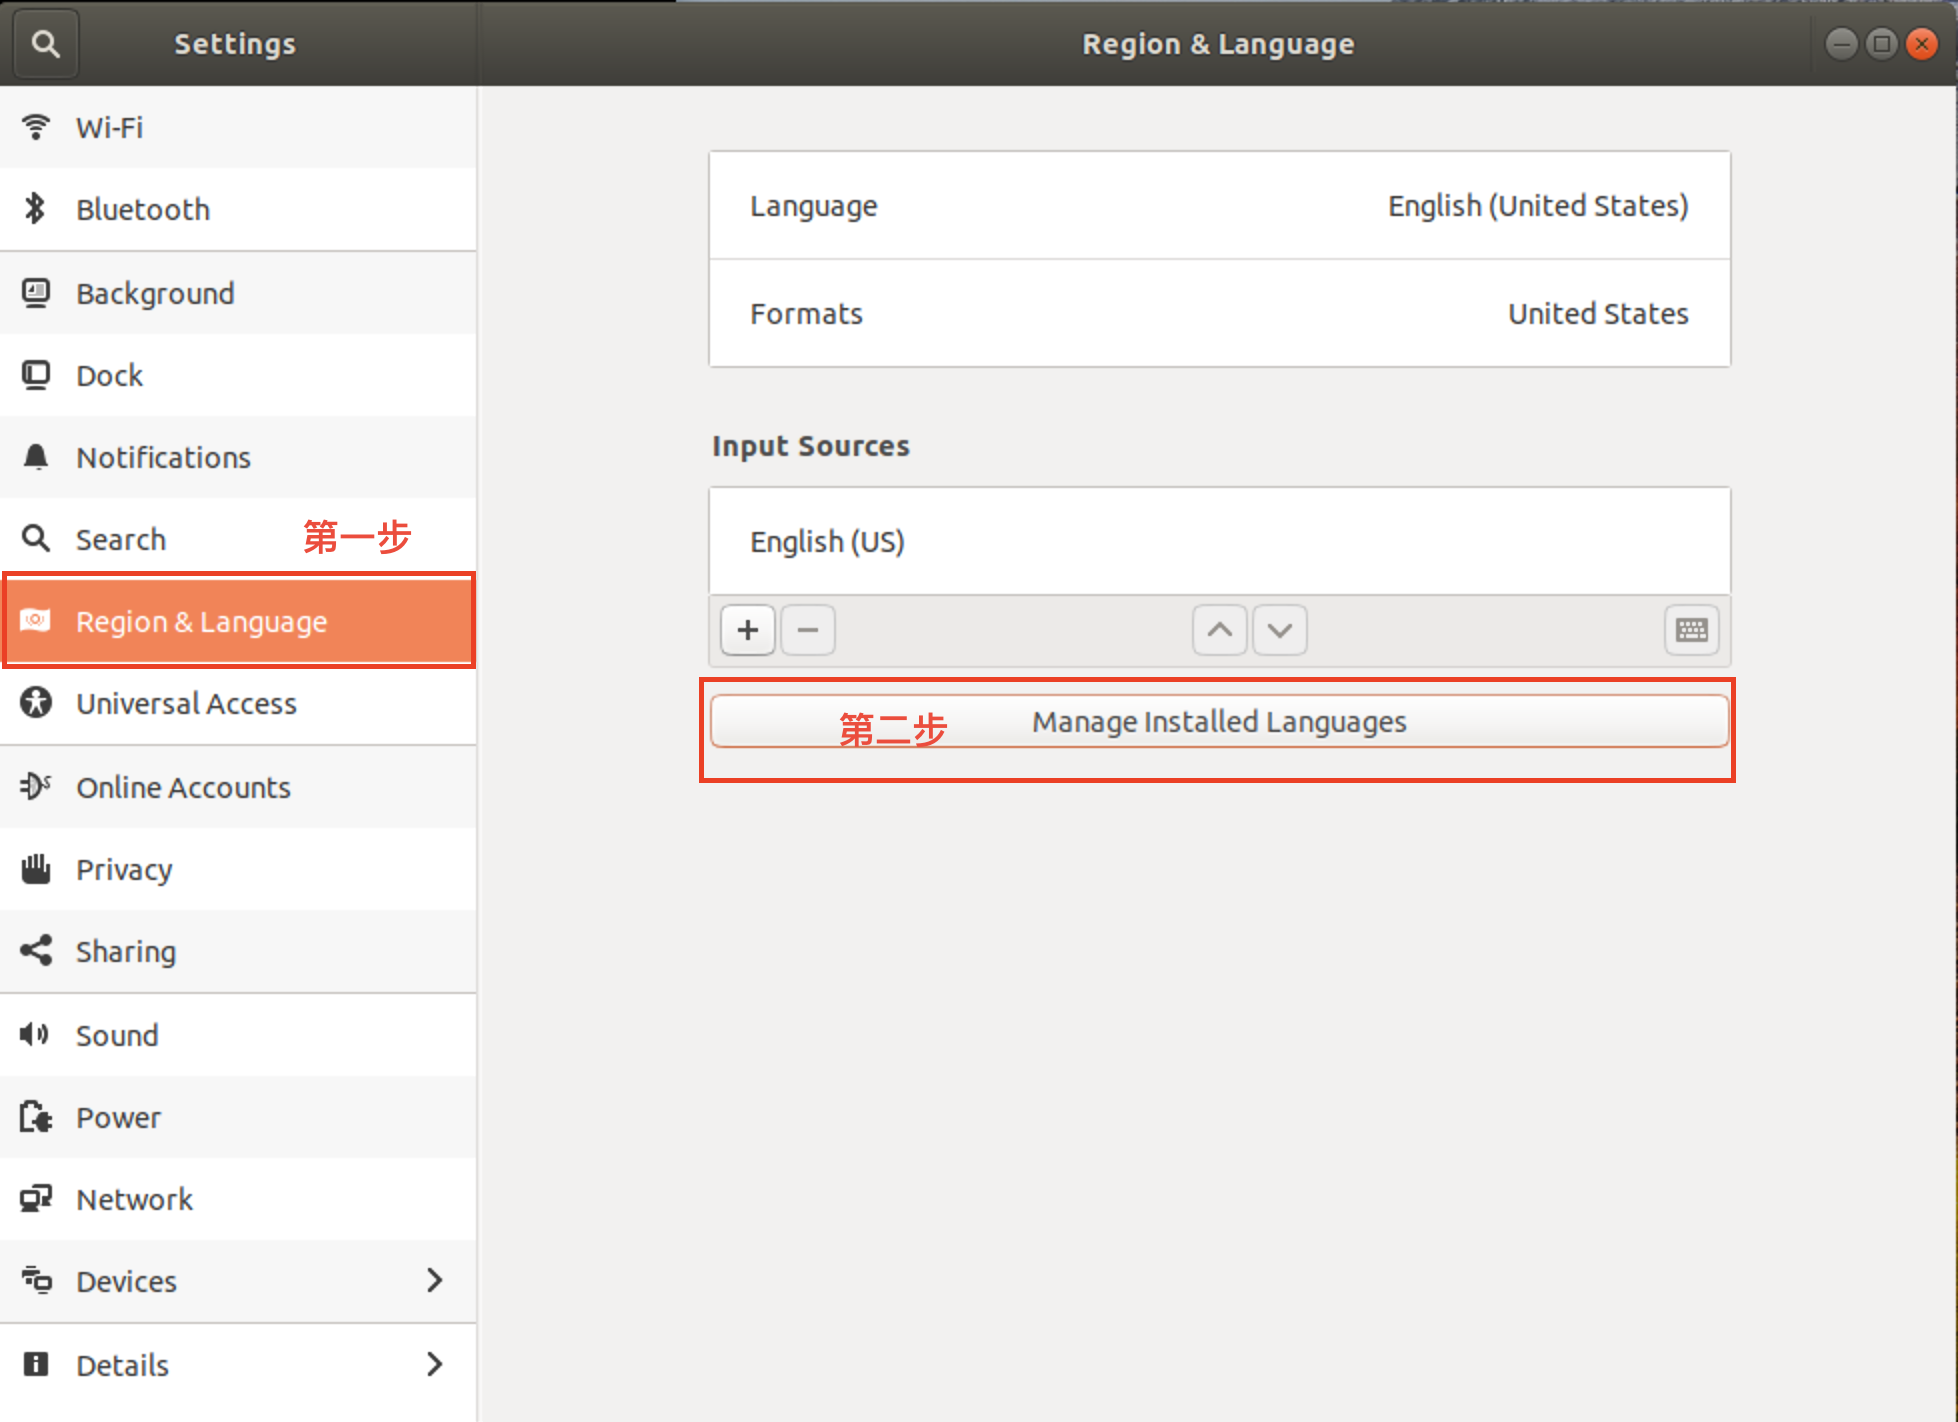Image resolution: width=1958 pixels, height=1422 pixels.
Task: Open Universal Access settings
Action: tap(238, 704)
